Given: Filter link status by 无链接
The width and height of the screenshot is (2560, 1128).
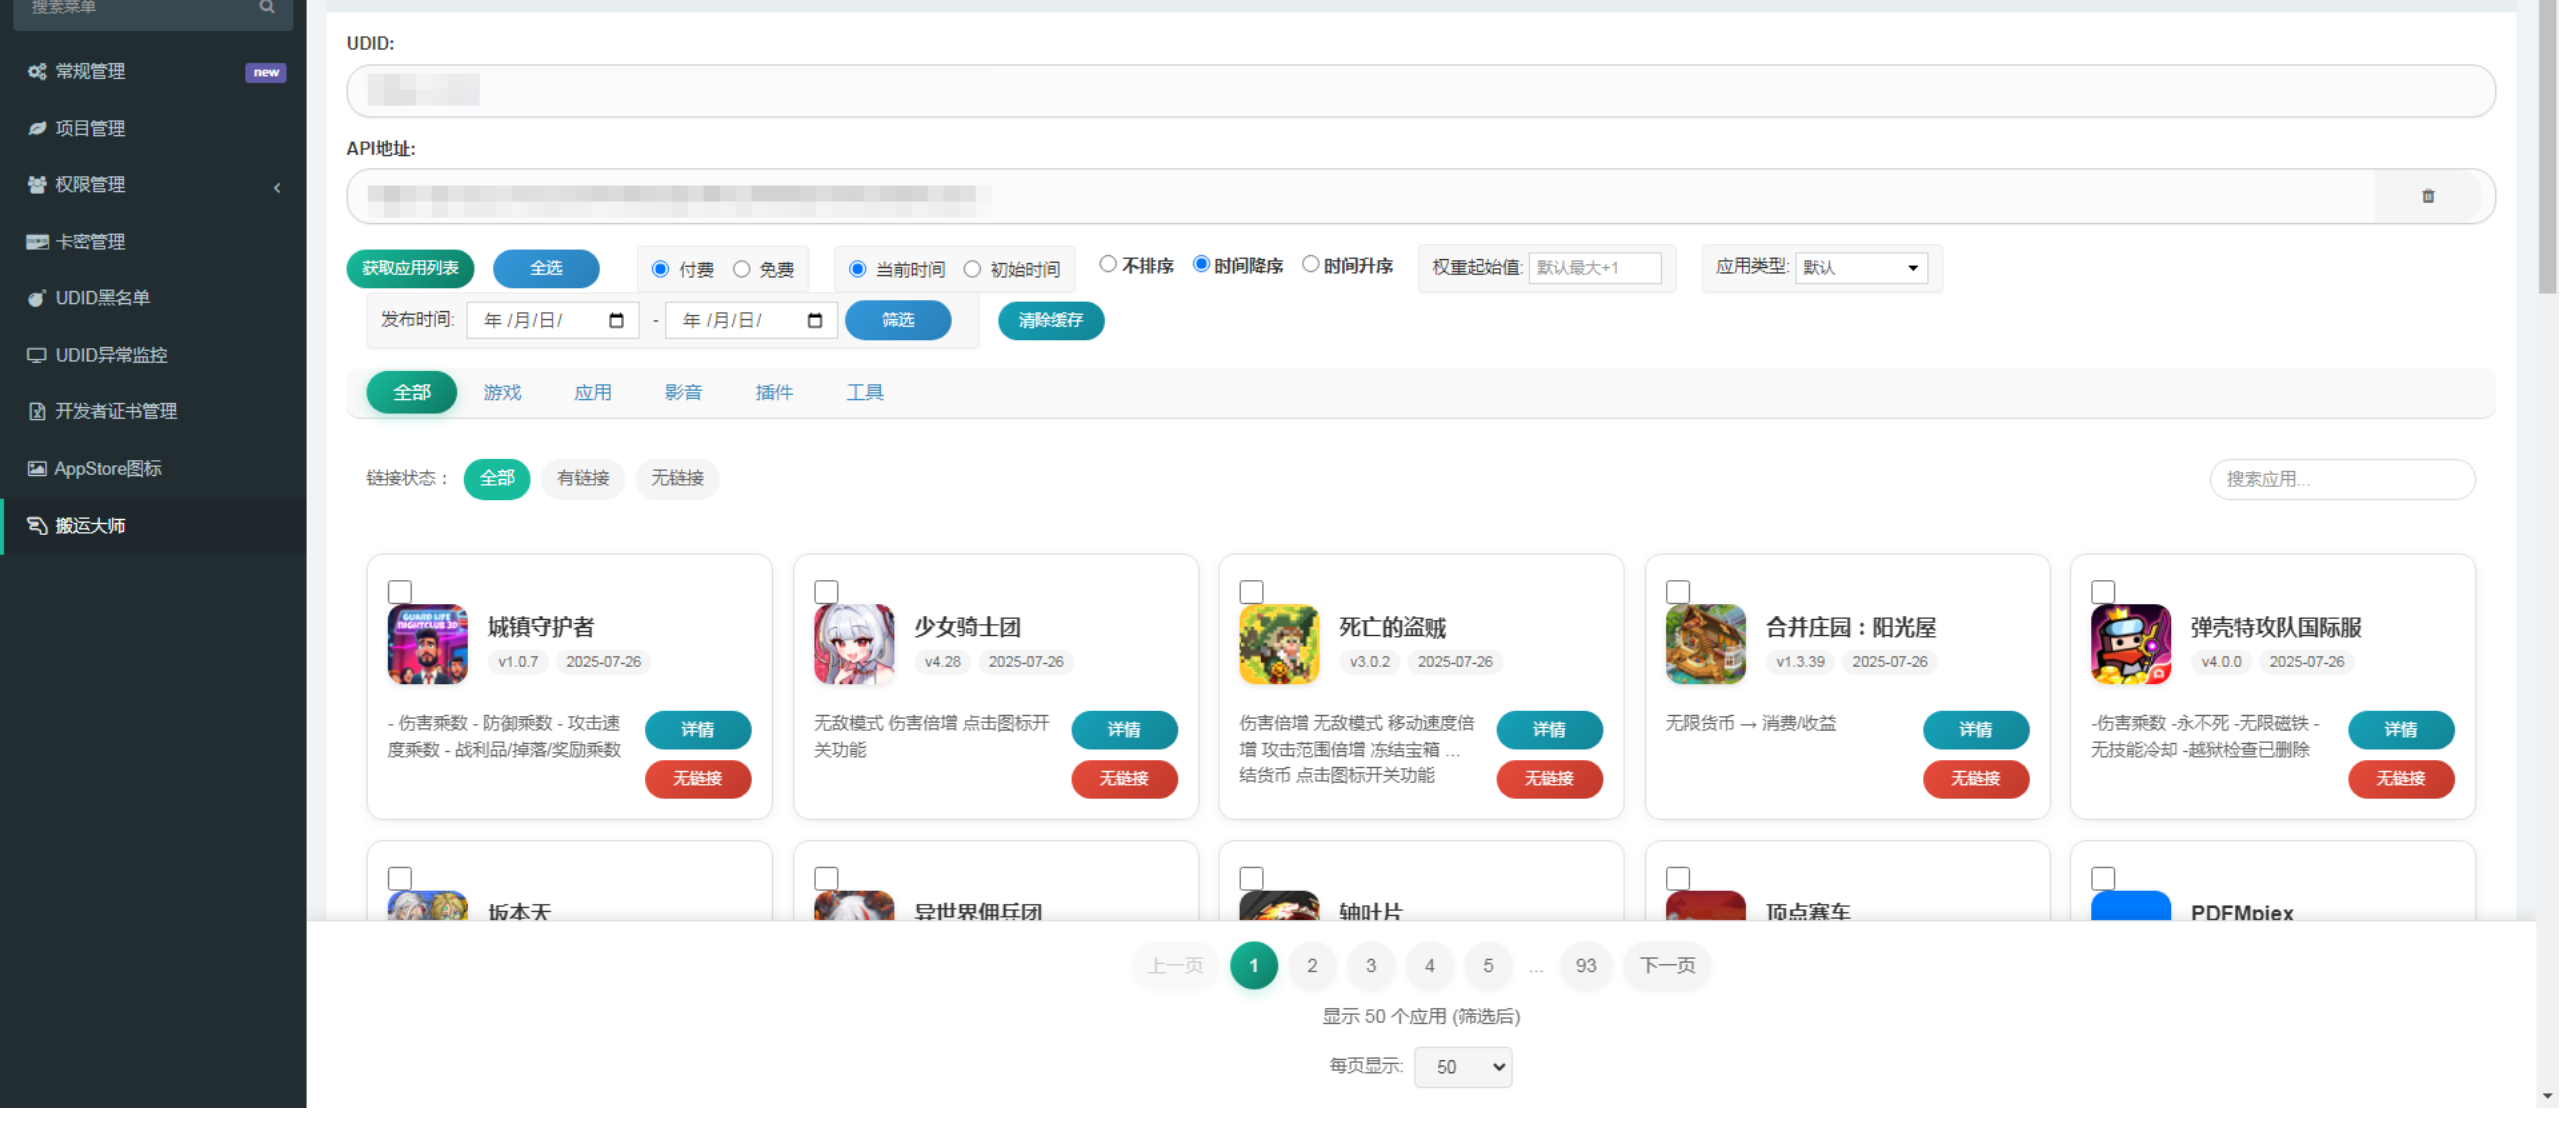Looking at the screenshot, I should (678, 478).
